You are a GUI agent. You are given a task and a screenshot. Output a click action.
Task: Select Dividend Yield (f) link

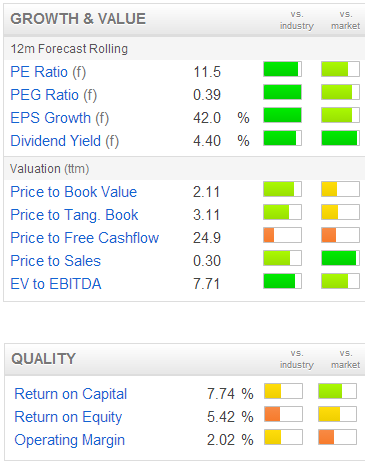(65, 141)
